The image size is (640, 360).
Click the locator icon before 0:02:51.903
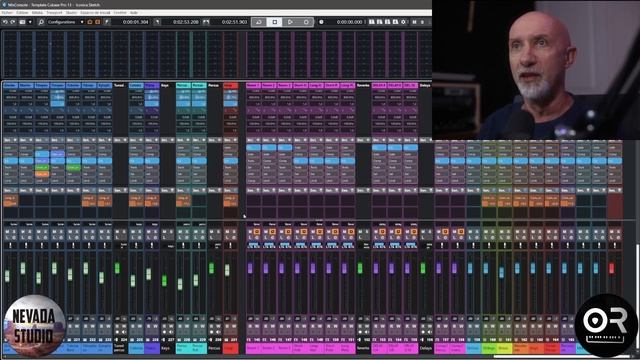[x=206, y=22]
